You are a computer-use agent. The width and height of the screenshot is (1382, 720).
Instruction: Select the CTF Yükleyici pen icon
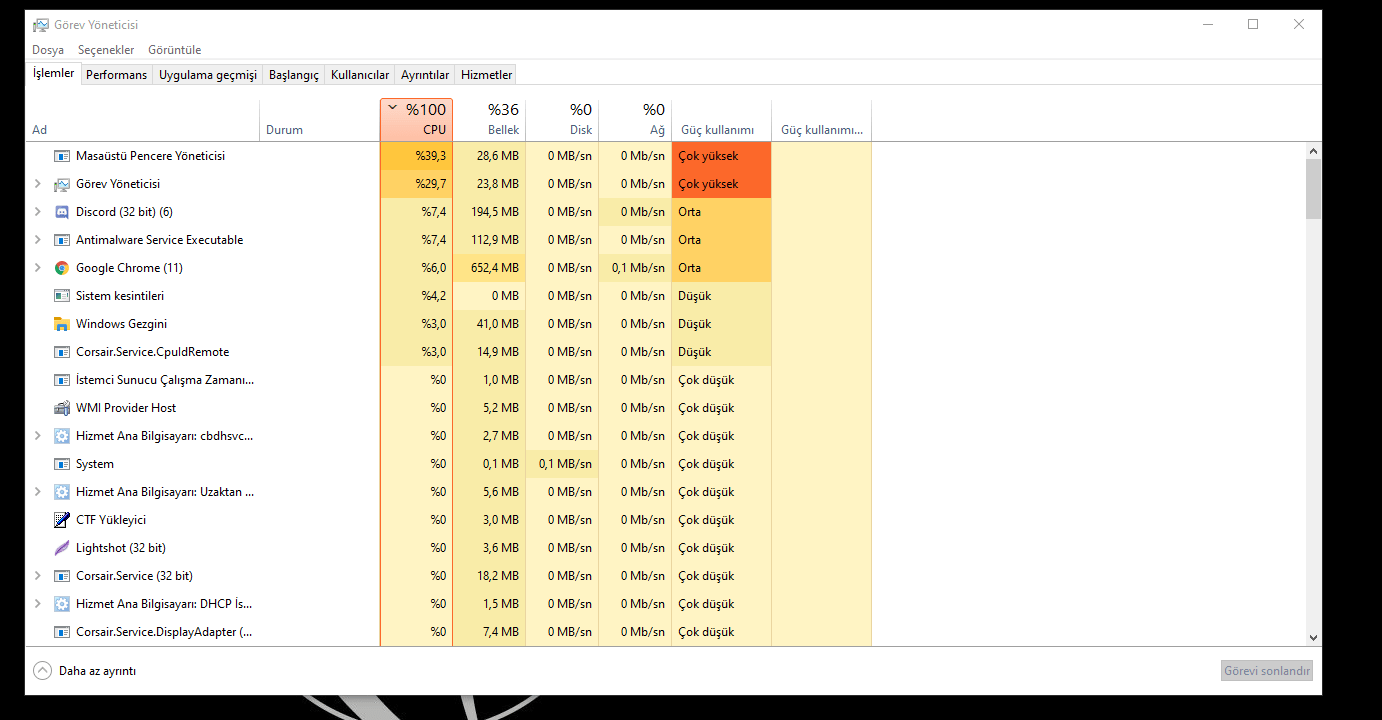(62, 520)
